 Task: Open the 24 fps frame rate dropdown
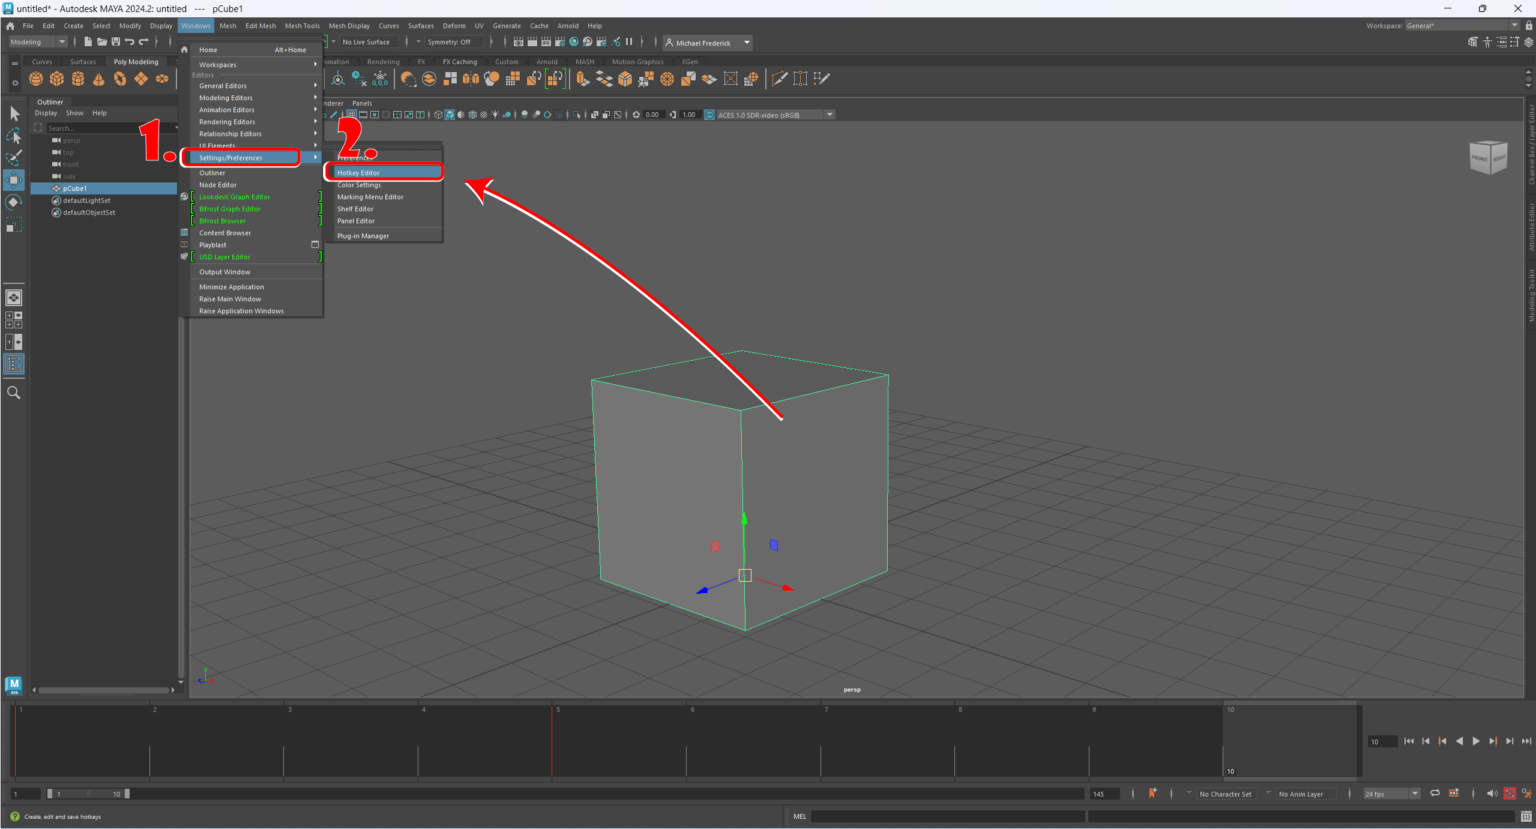click(1391, 794)
